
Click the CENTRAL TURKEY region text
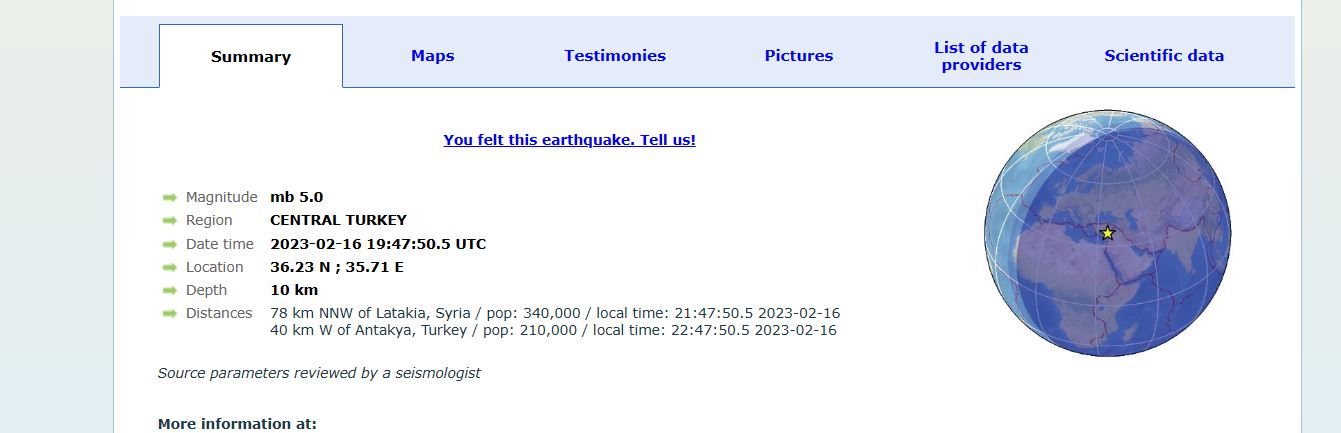tap(339, 220)
